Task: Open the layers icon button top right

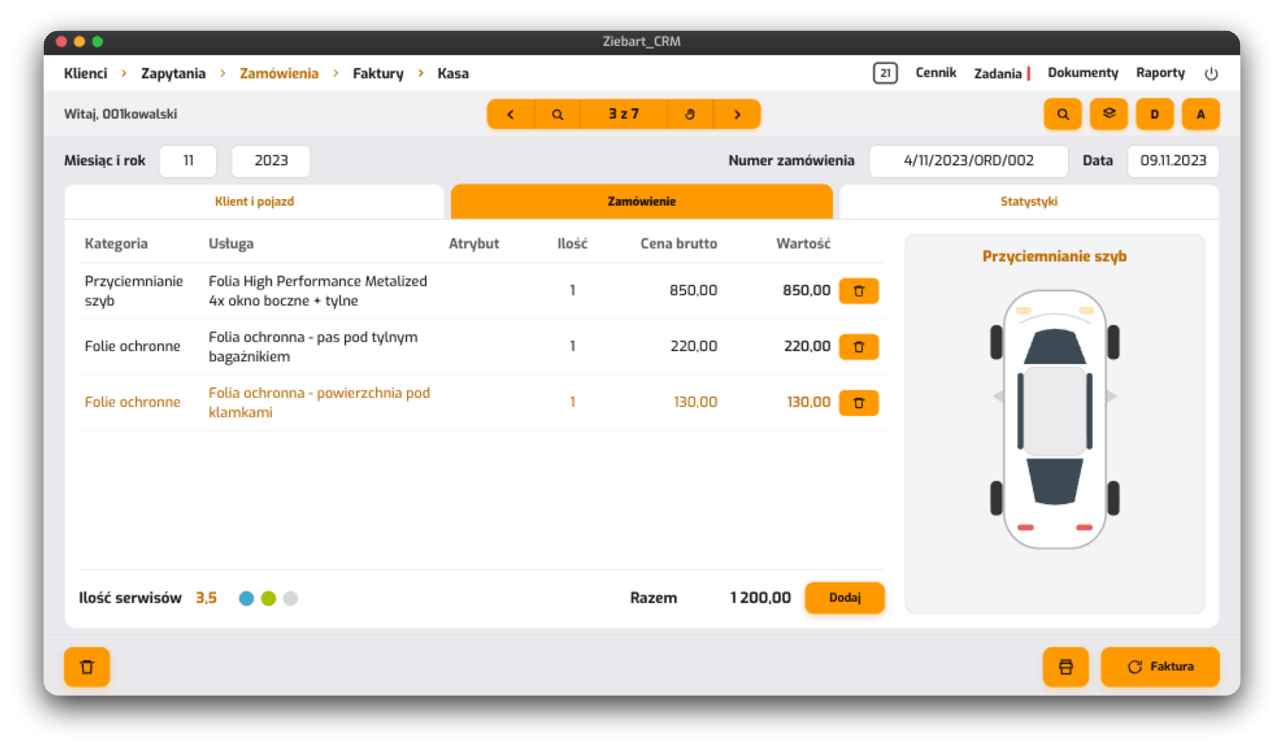Action: (x=1109, y=114)
